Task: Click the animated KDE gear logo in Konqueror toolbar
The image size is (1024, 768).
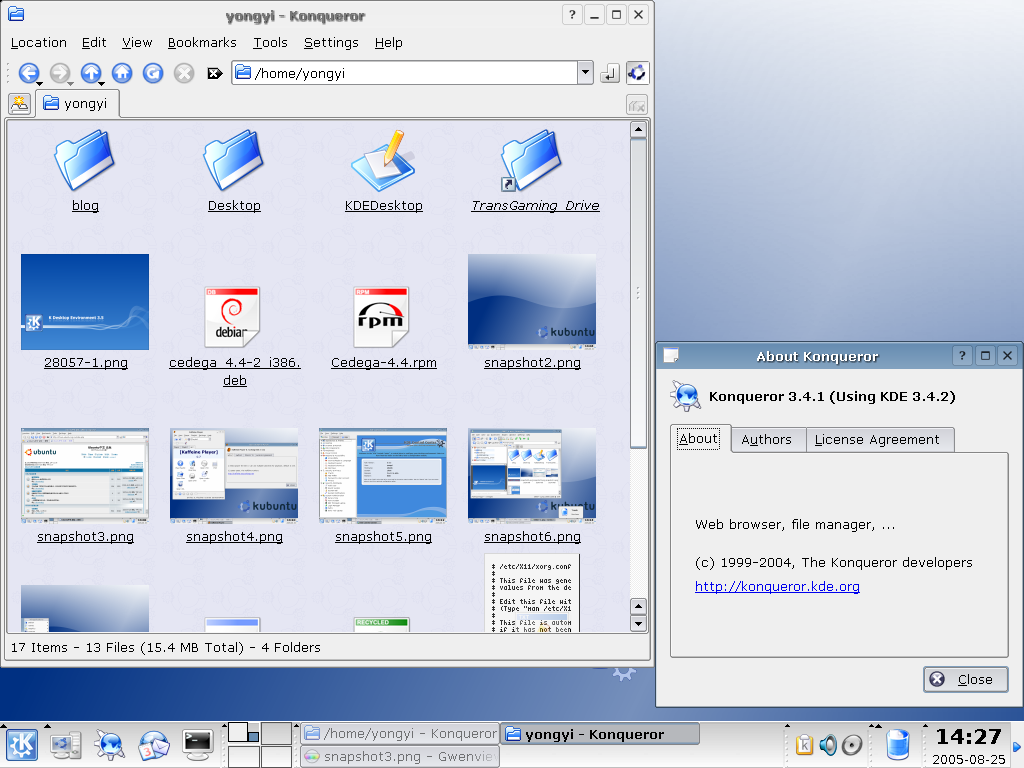Action: [x=637, y=72]
